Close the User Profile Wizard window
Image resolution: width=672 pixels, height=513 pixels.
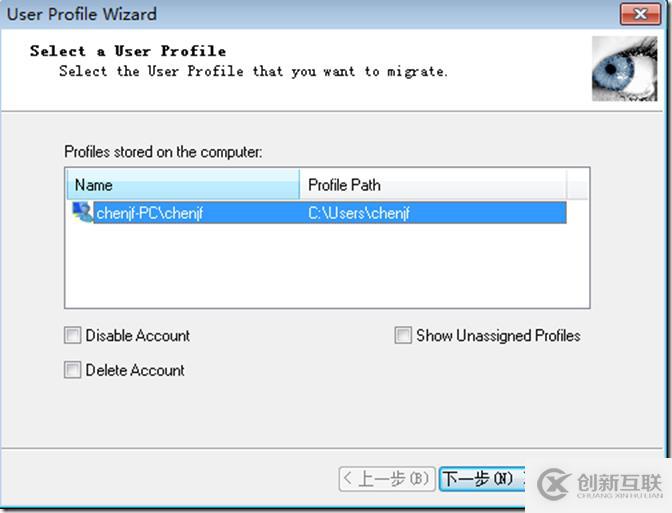click(x=640, y=14)
